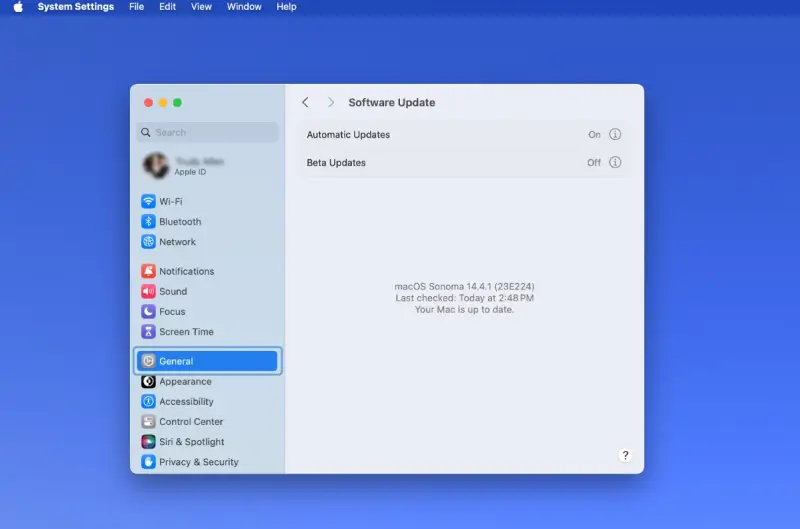The height and width of the screenshot is (529, 800).
Task: Select Screen Time label in sidebar
Action: tap(186, 332)
